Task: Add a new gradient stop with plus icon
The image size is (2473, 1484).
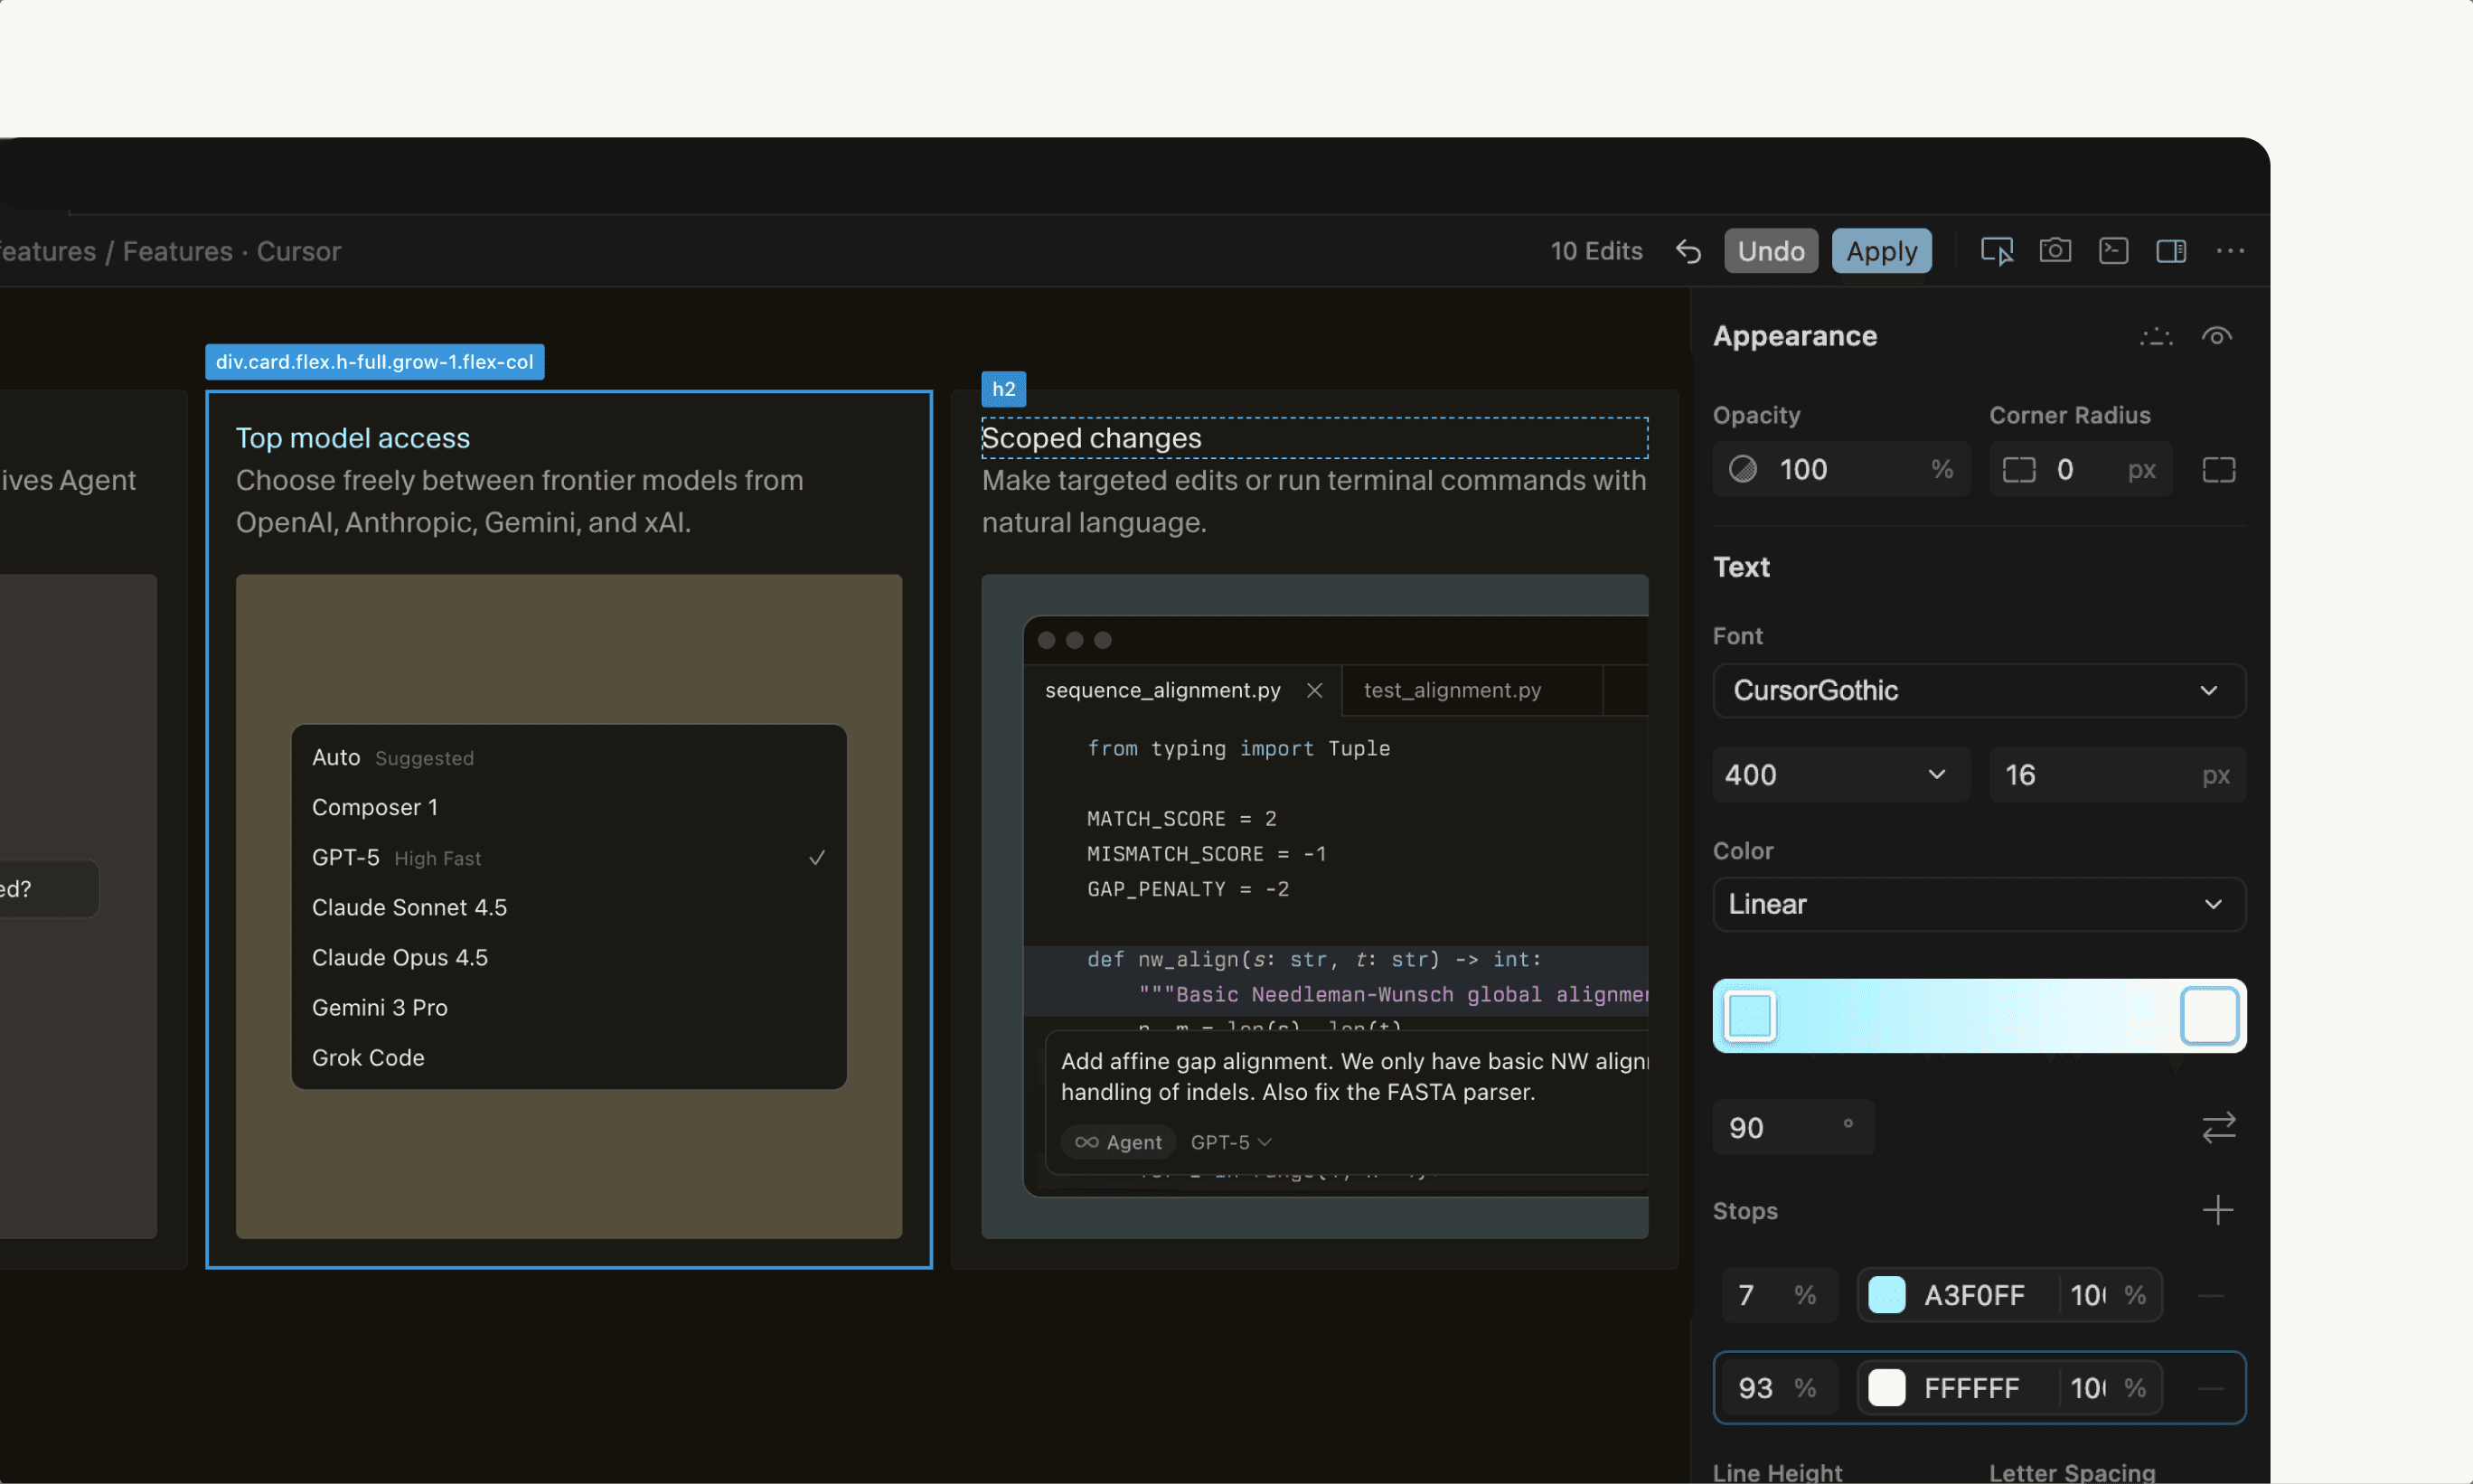Action: [x=2218, y=1210]
